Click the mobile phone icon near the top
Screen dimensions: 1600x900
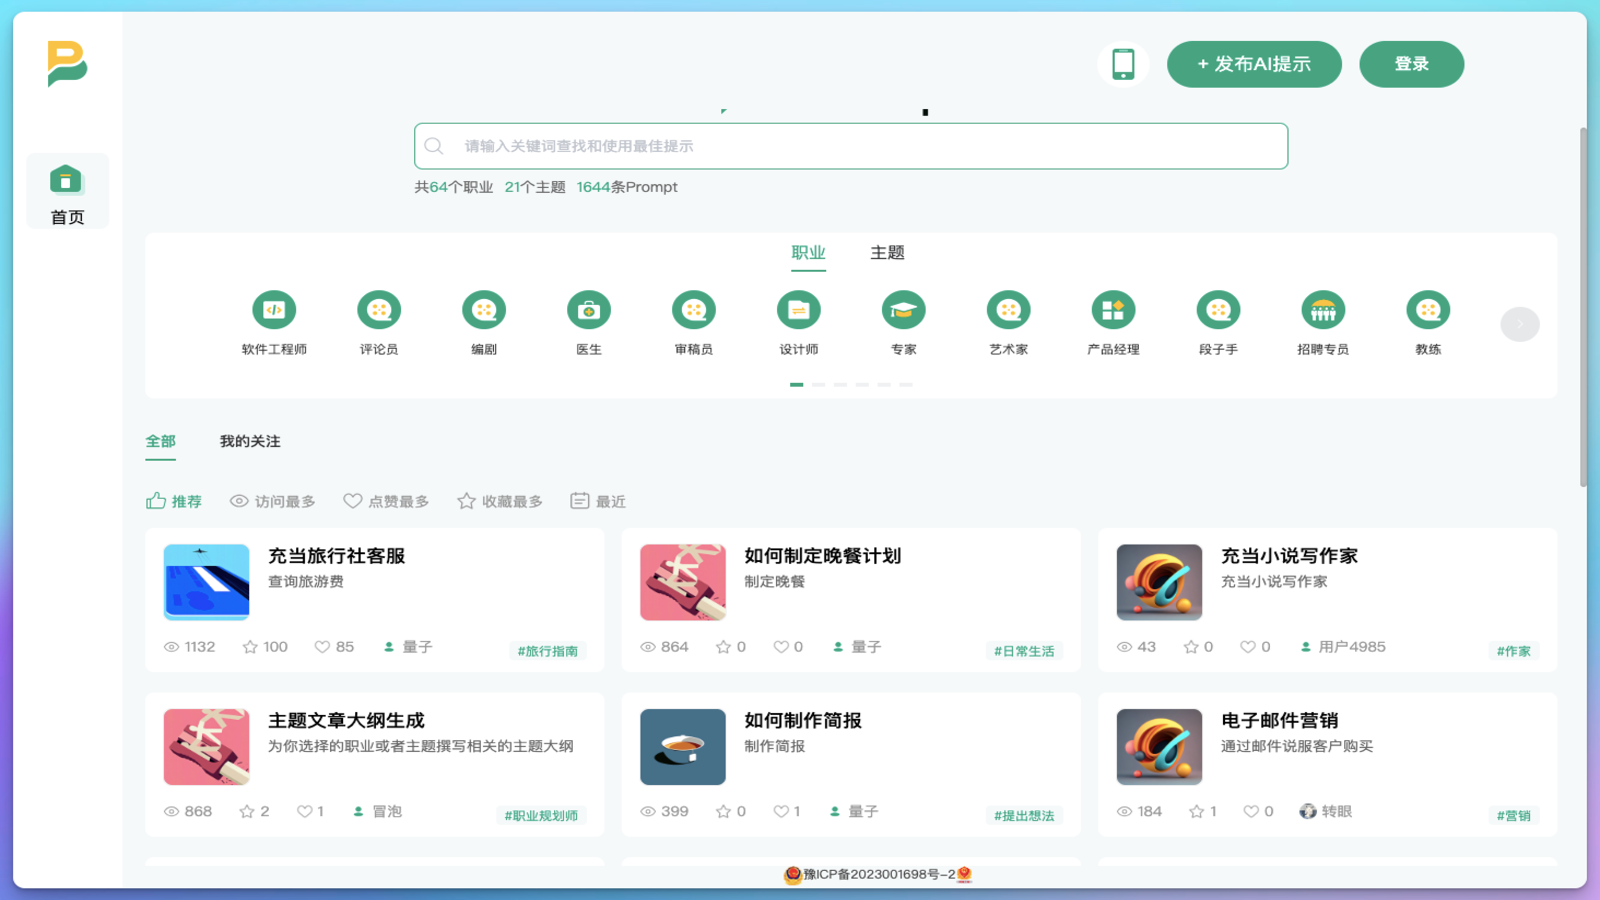tap(1123, 63)
